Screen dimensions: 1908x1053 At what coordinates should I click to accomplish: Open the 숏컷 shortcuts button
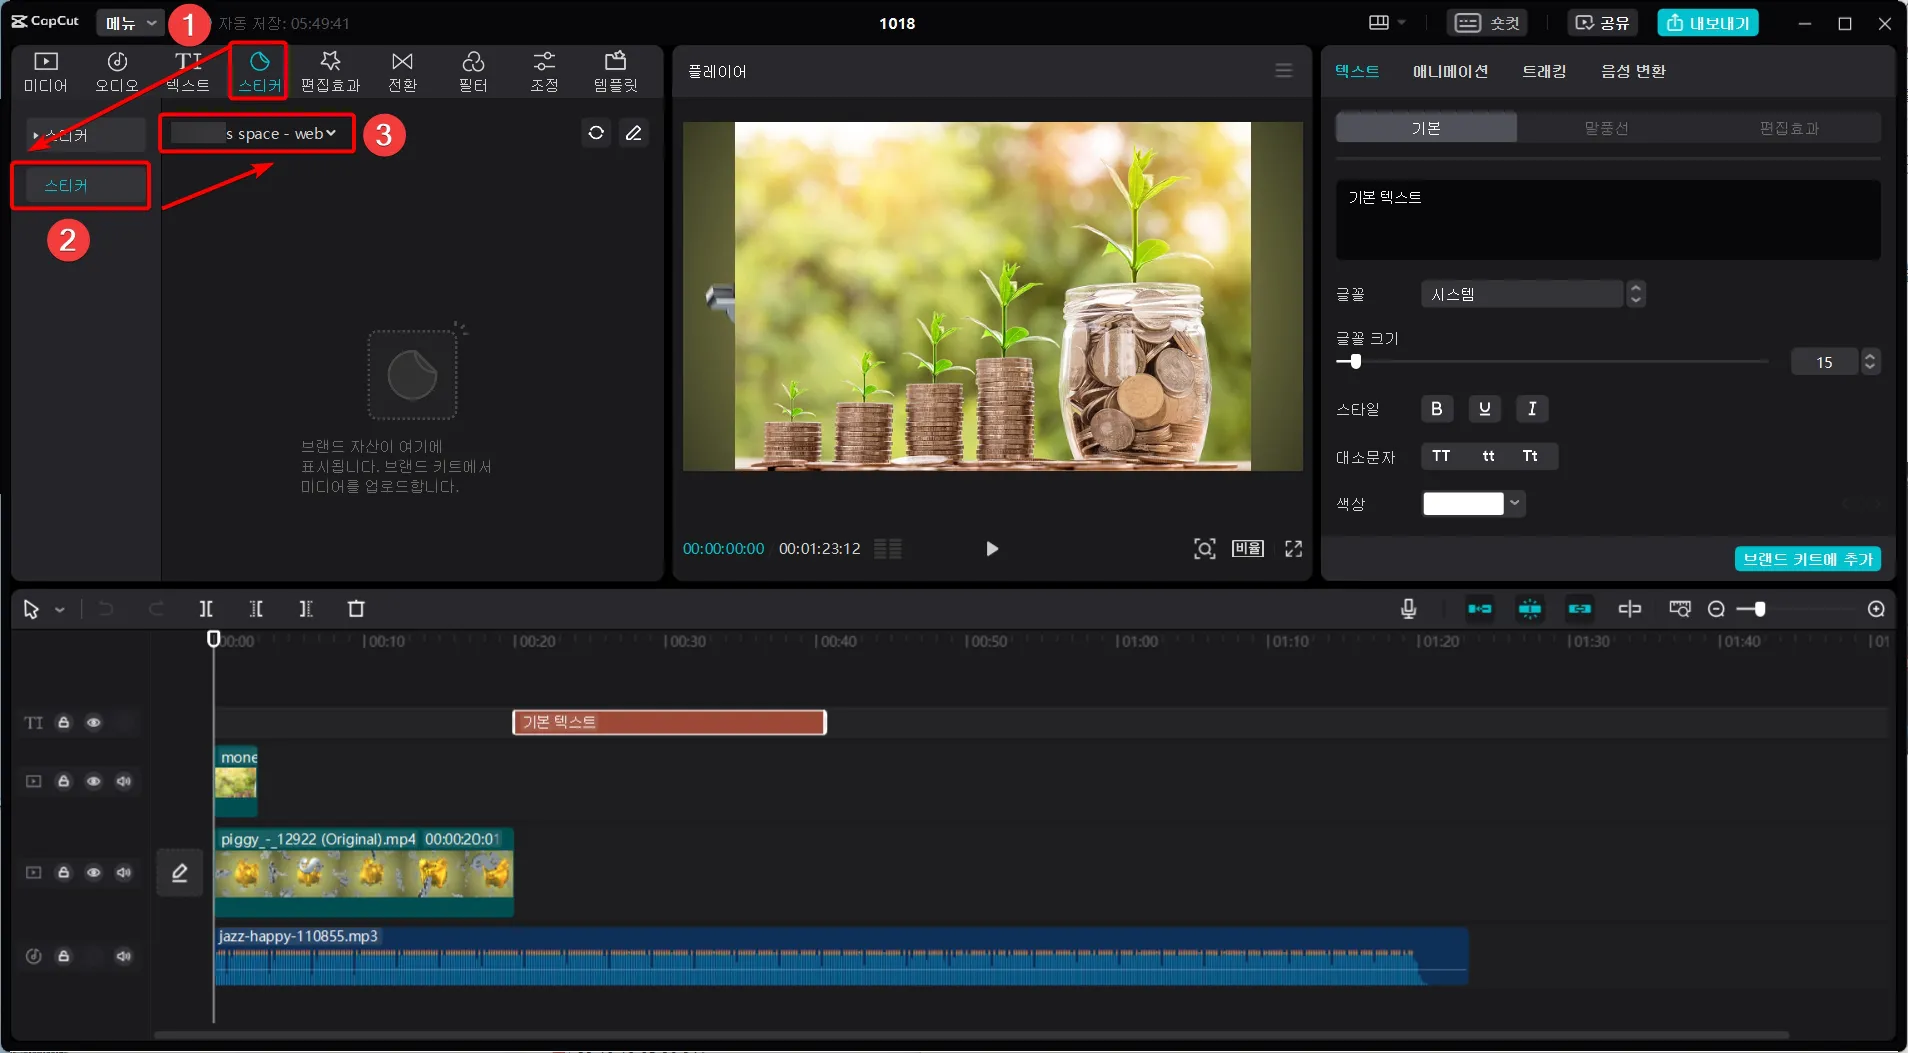(1487, 23)
